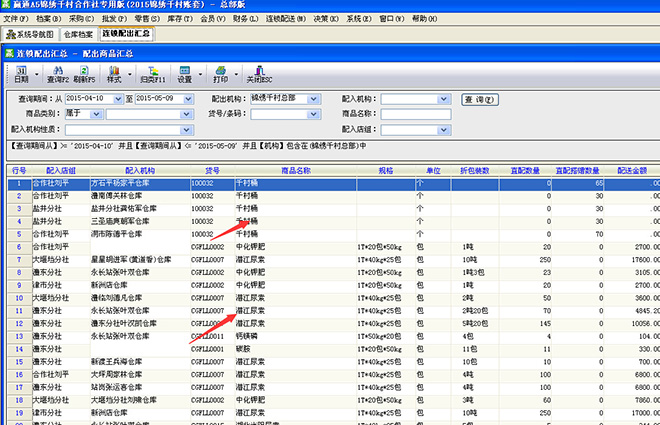Open the 商品类别 属于 operator dropdown
The width and height of the screenshot is (660, 425).
tap(97, 114)
